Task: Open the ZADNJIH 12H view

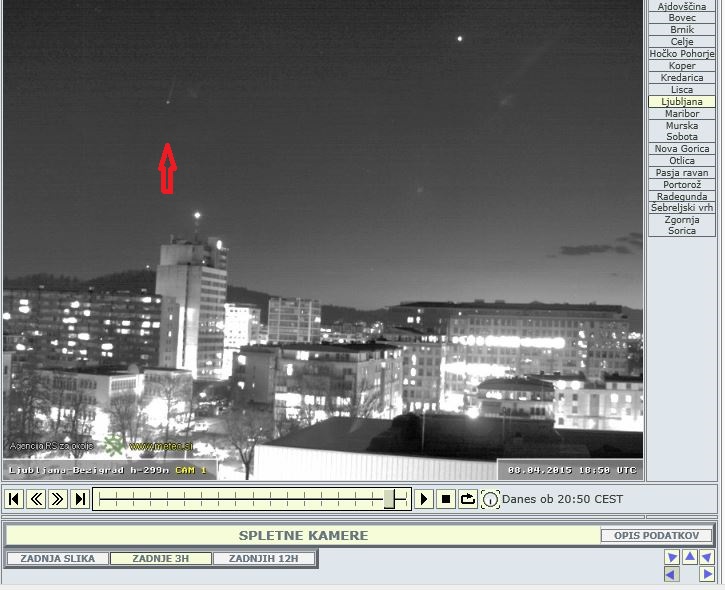Action: 264,558
